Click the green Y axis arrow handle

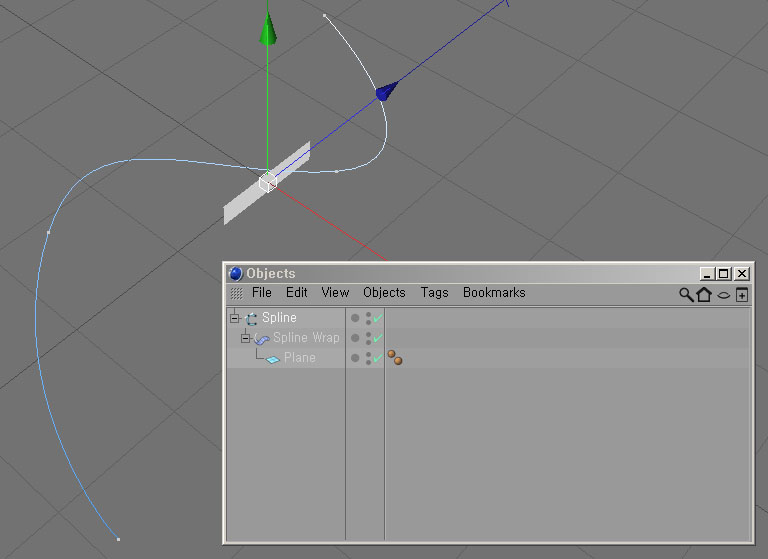[x=268, y=29]
